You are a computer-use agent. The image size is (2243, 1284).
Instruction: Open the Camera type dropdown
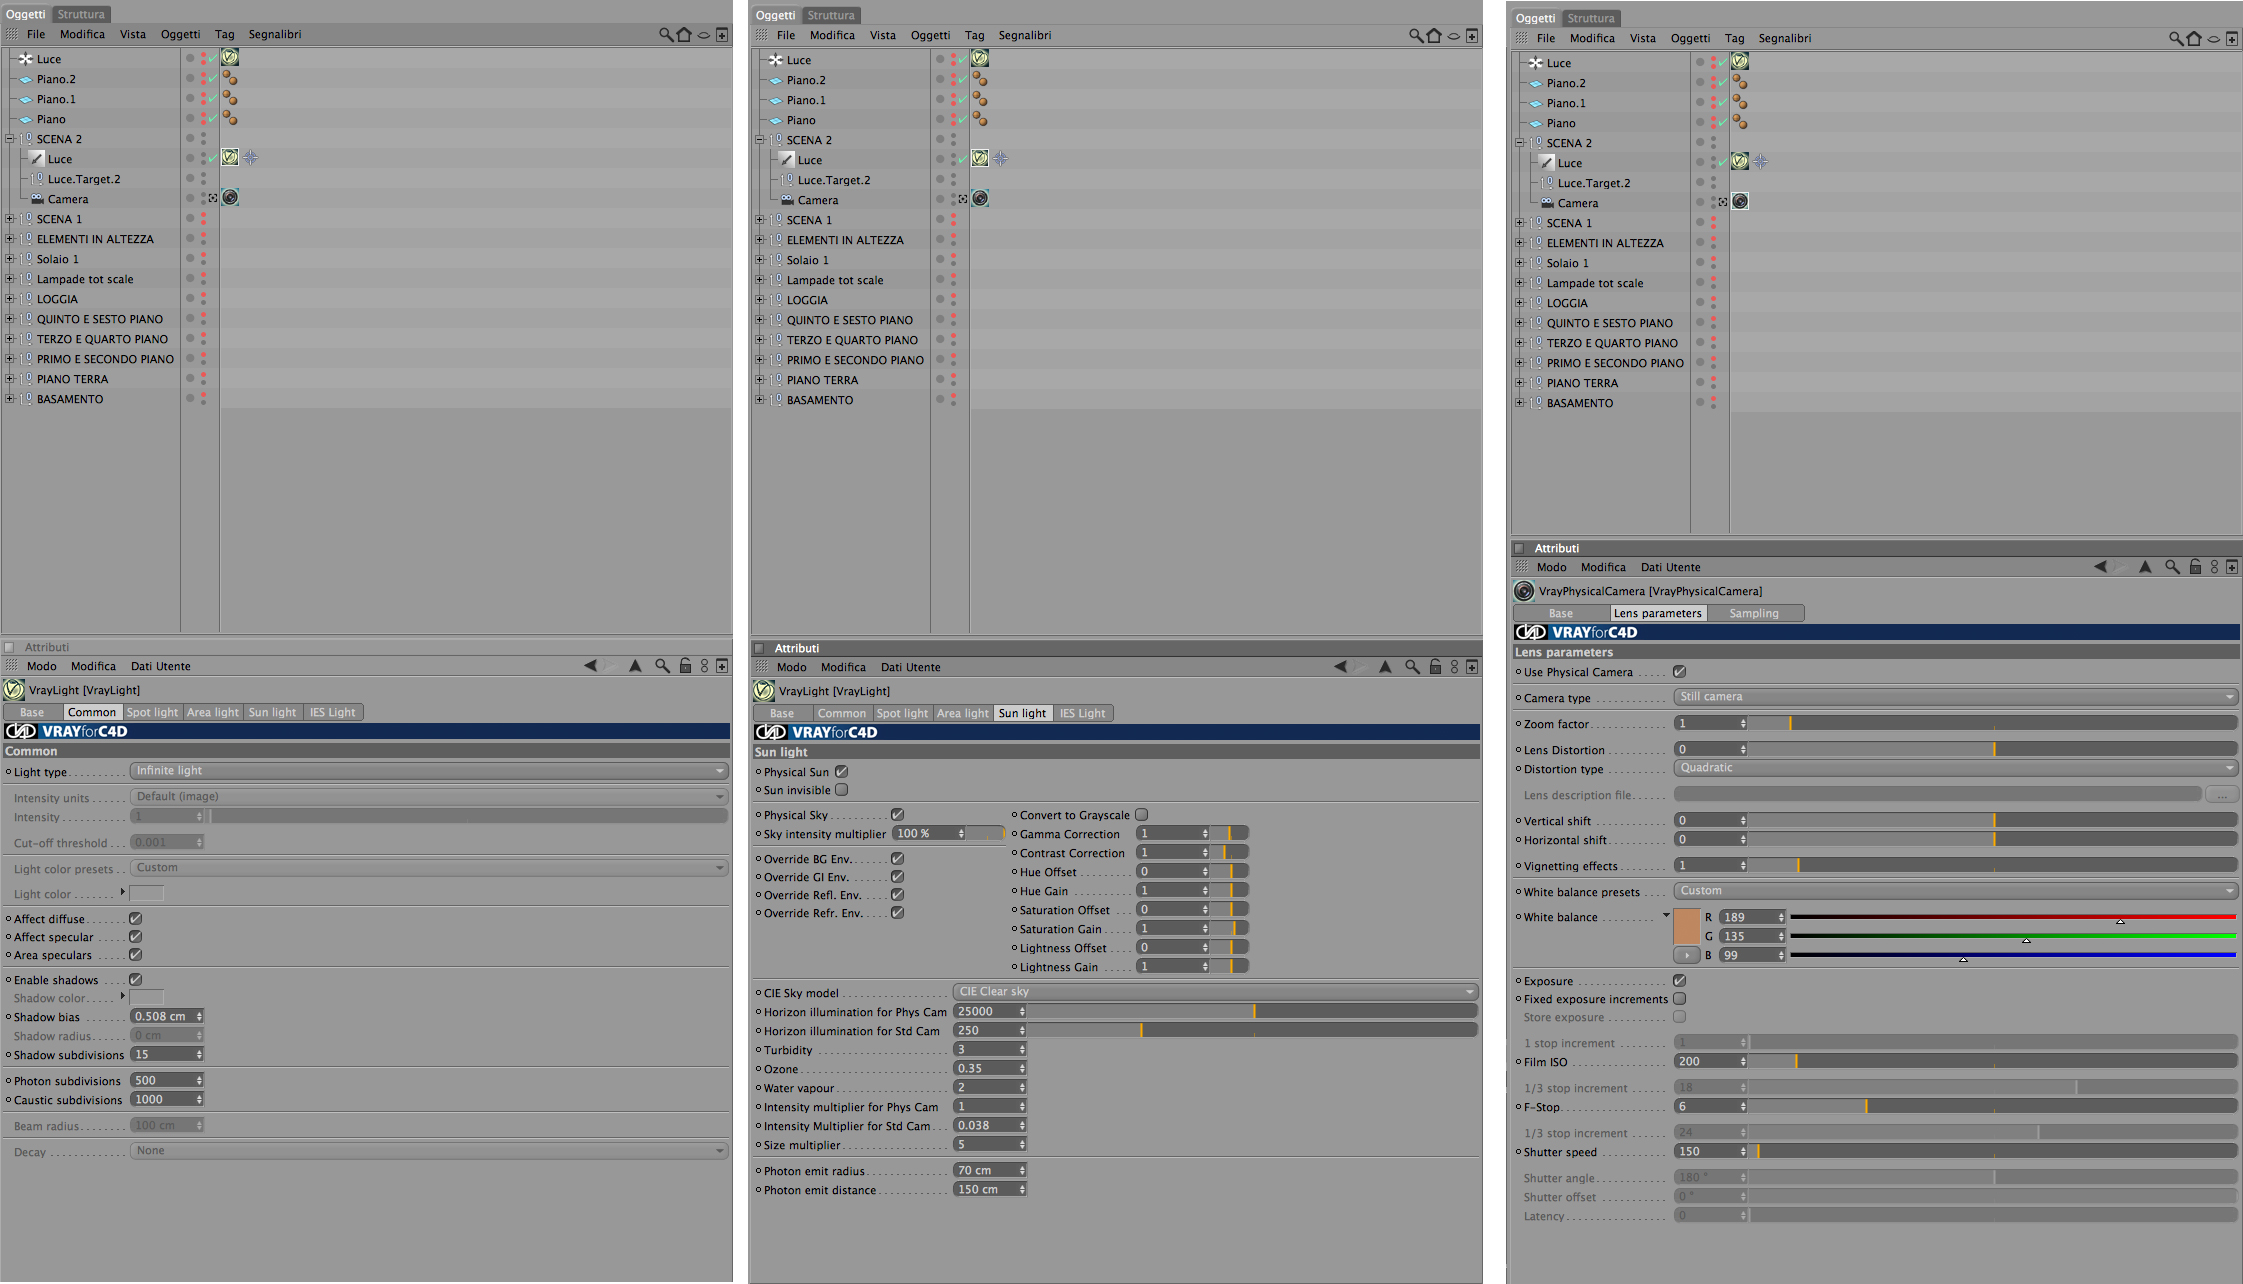pyautogui.click(x=1955, y=697)
